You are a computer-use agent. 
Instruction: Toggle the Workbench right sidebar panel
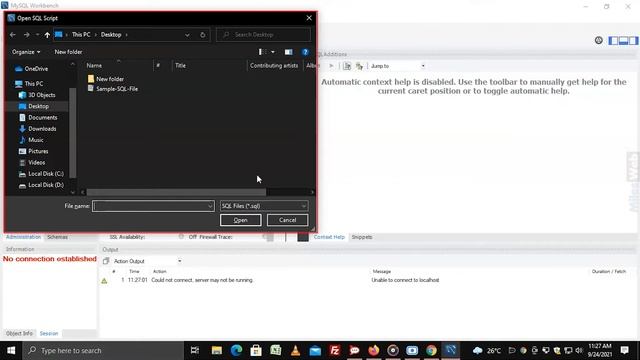(x=633, y=41)
